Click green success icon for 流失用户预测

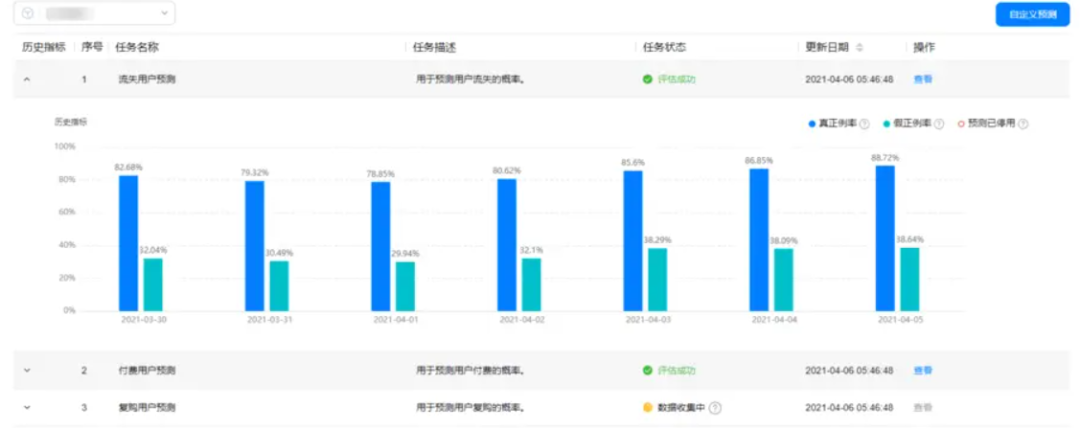pos(647,78)
